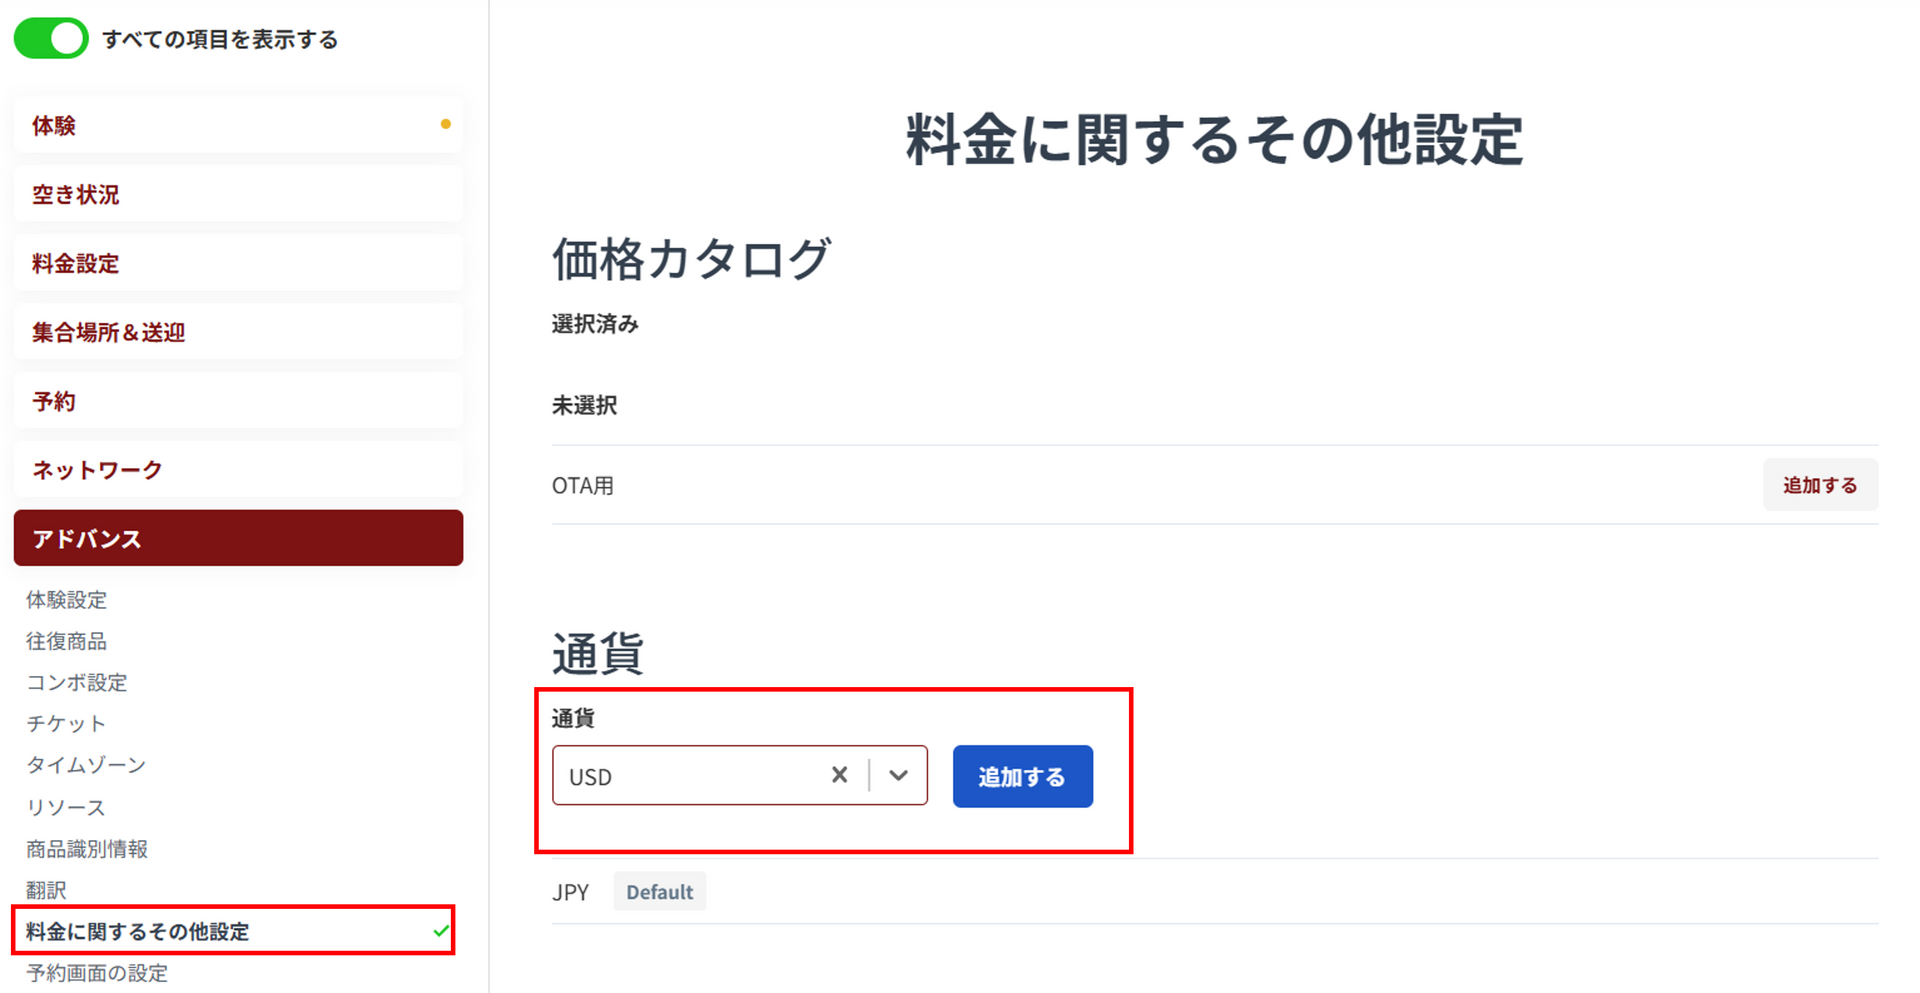
Task: Open the 空き状況 menu section
Action: tap(238, 194)
